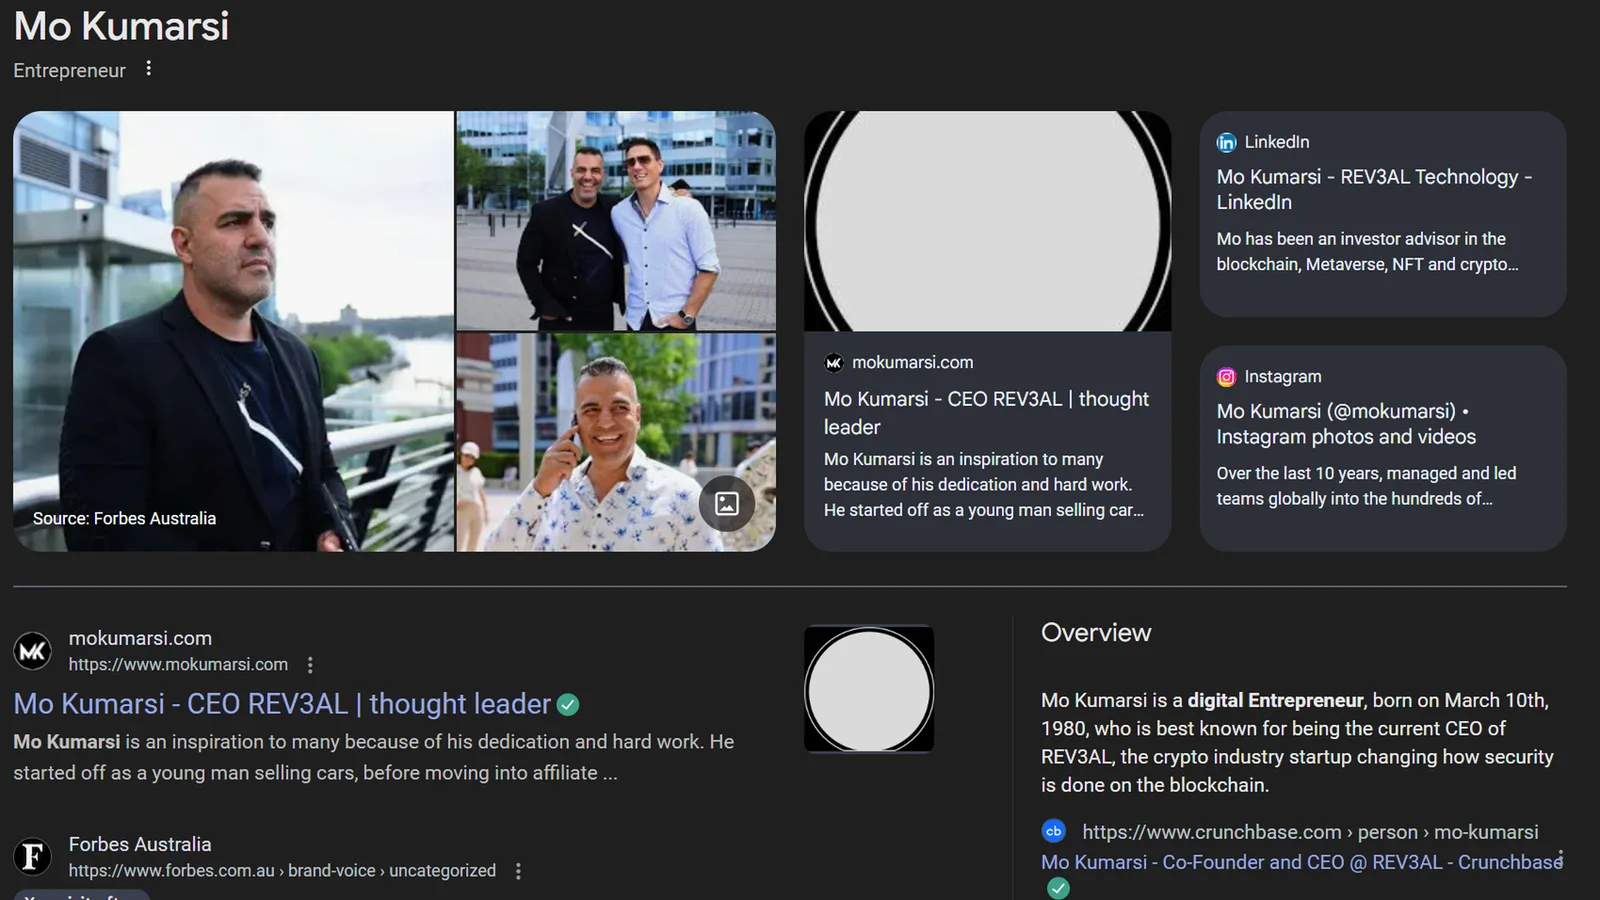Viewport: 1600px width, 900px height.
Task: Open more options for mokumarsi.com result
Action: pos(310,665)
